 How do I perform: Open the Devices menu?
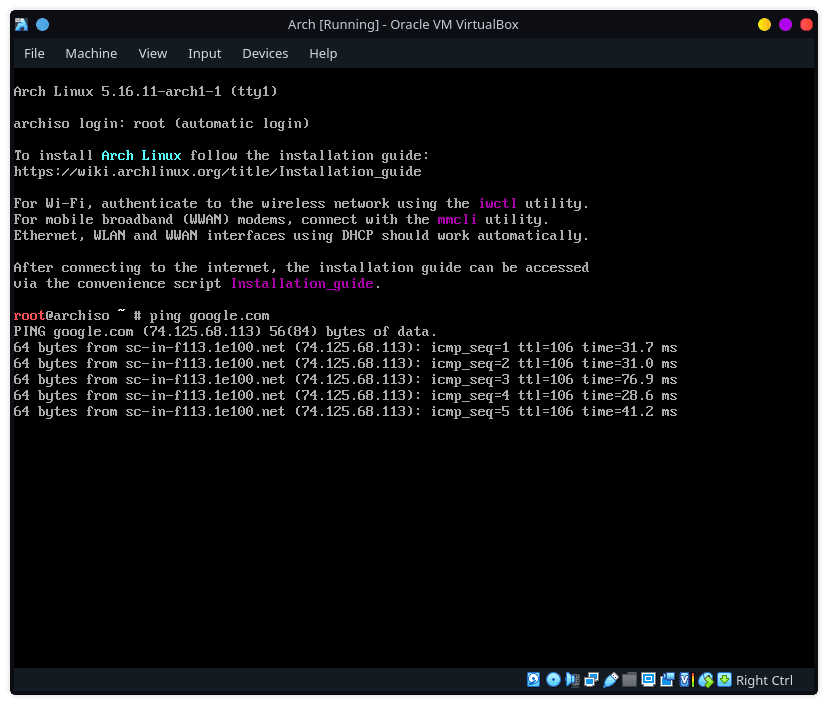265,53
